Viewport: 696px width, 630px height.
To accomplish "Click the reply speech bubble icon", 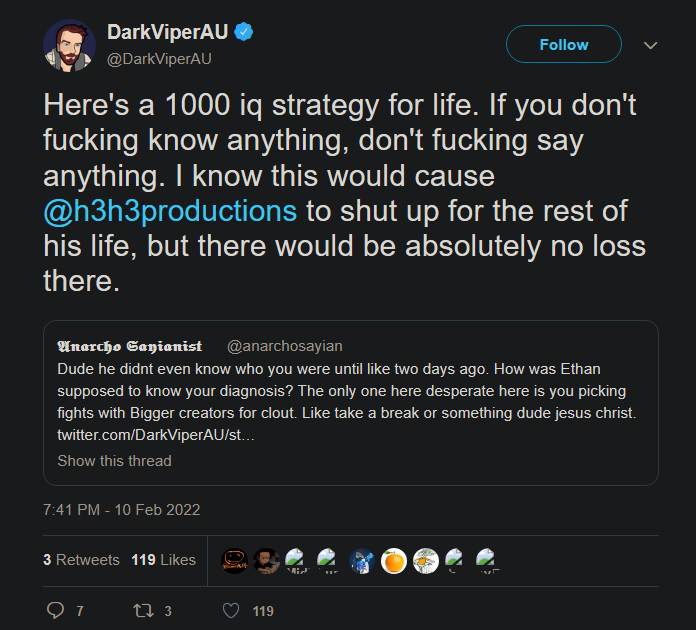I will click(55, 610).
